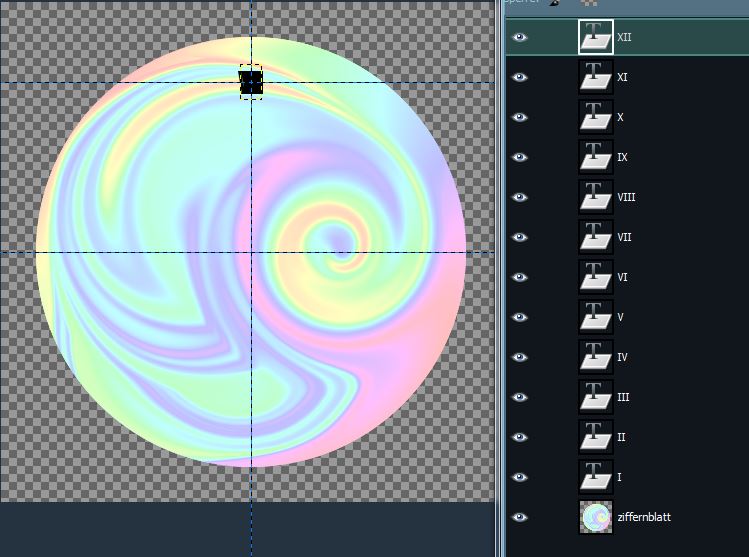749x557 pixels.
Task: Select the IV layer by its name
Action: 622,357
